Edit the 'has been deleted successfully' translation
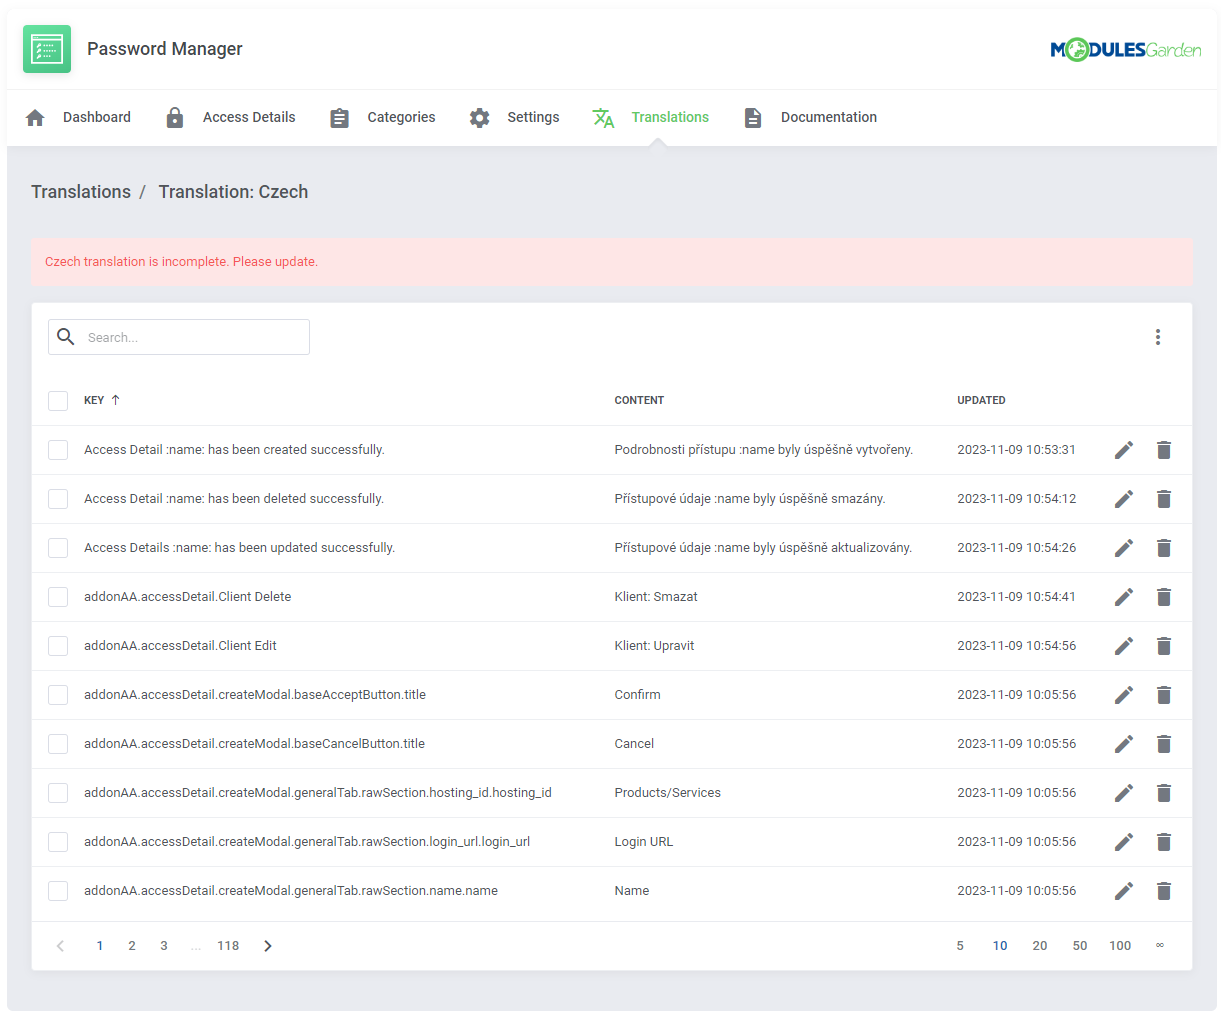The width and height of the screenshot is (1221, 1017). pos(1124,499)
